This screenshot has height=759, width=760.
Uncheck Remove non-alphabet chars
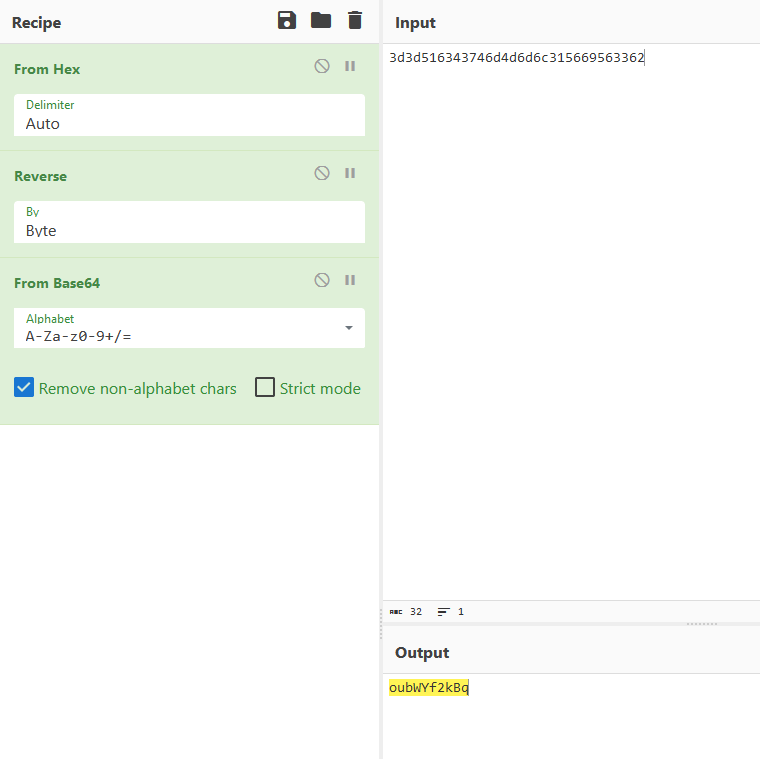[x=24, y=388]
